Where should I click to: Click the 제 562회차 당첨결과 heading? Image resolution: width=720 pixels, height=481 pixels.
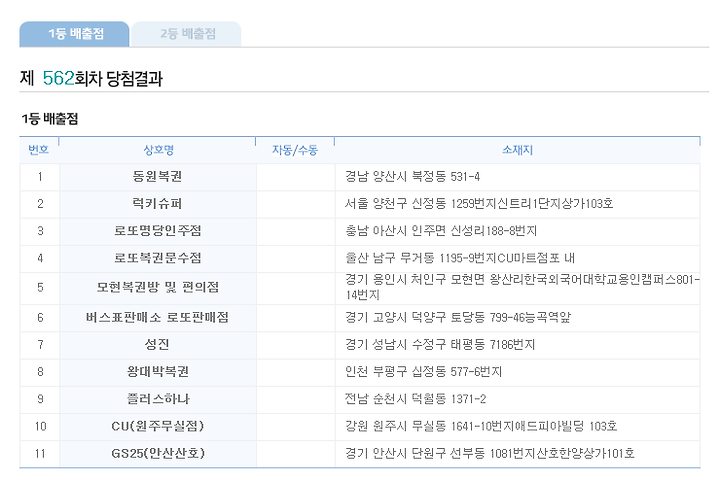(91, 78)
